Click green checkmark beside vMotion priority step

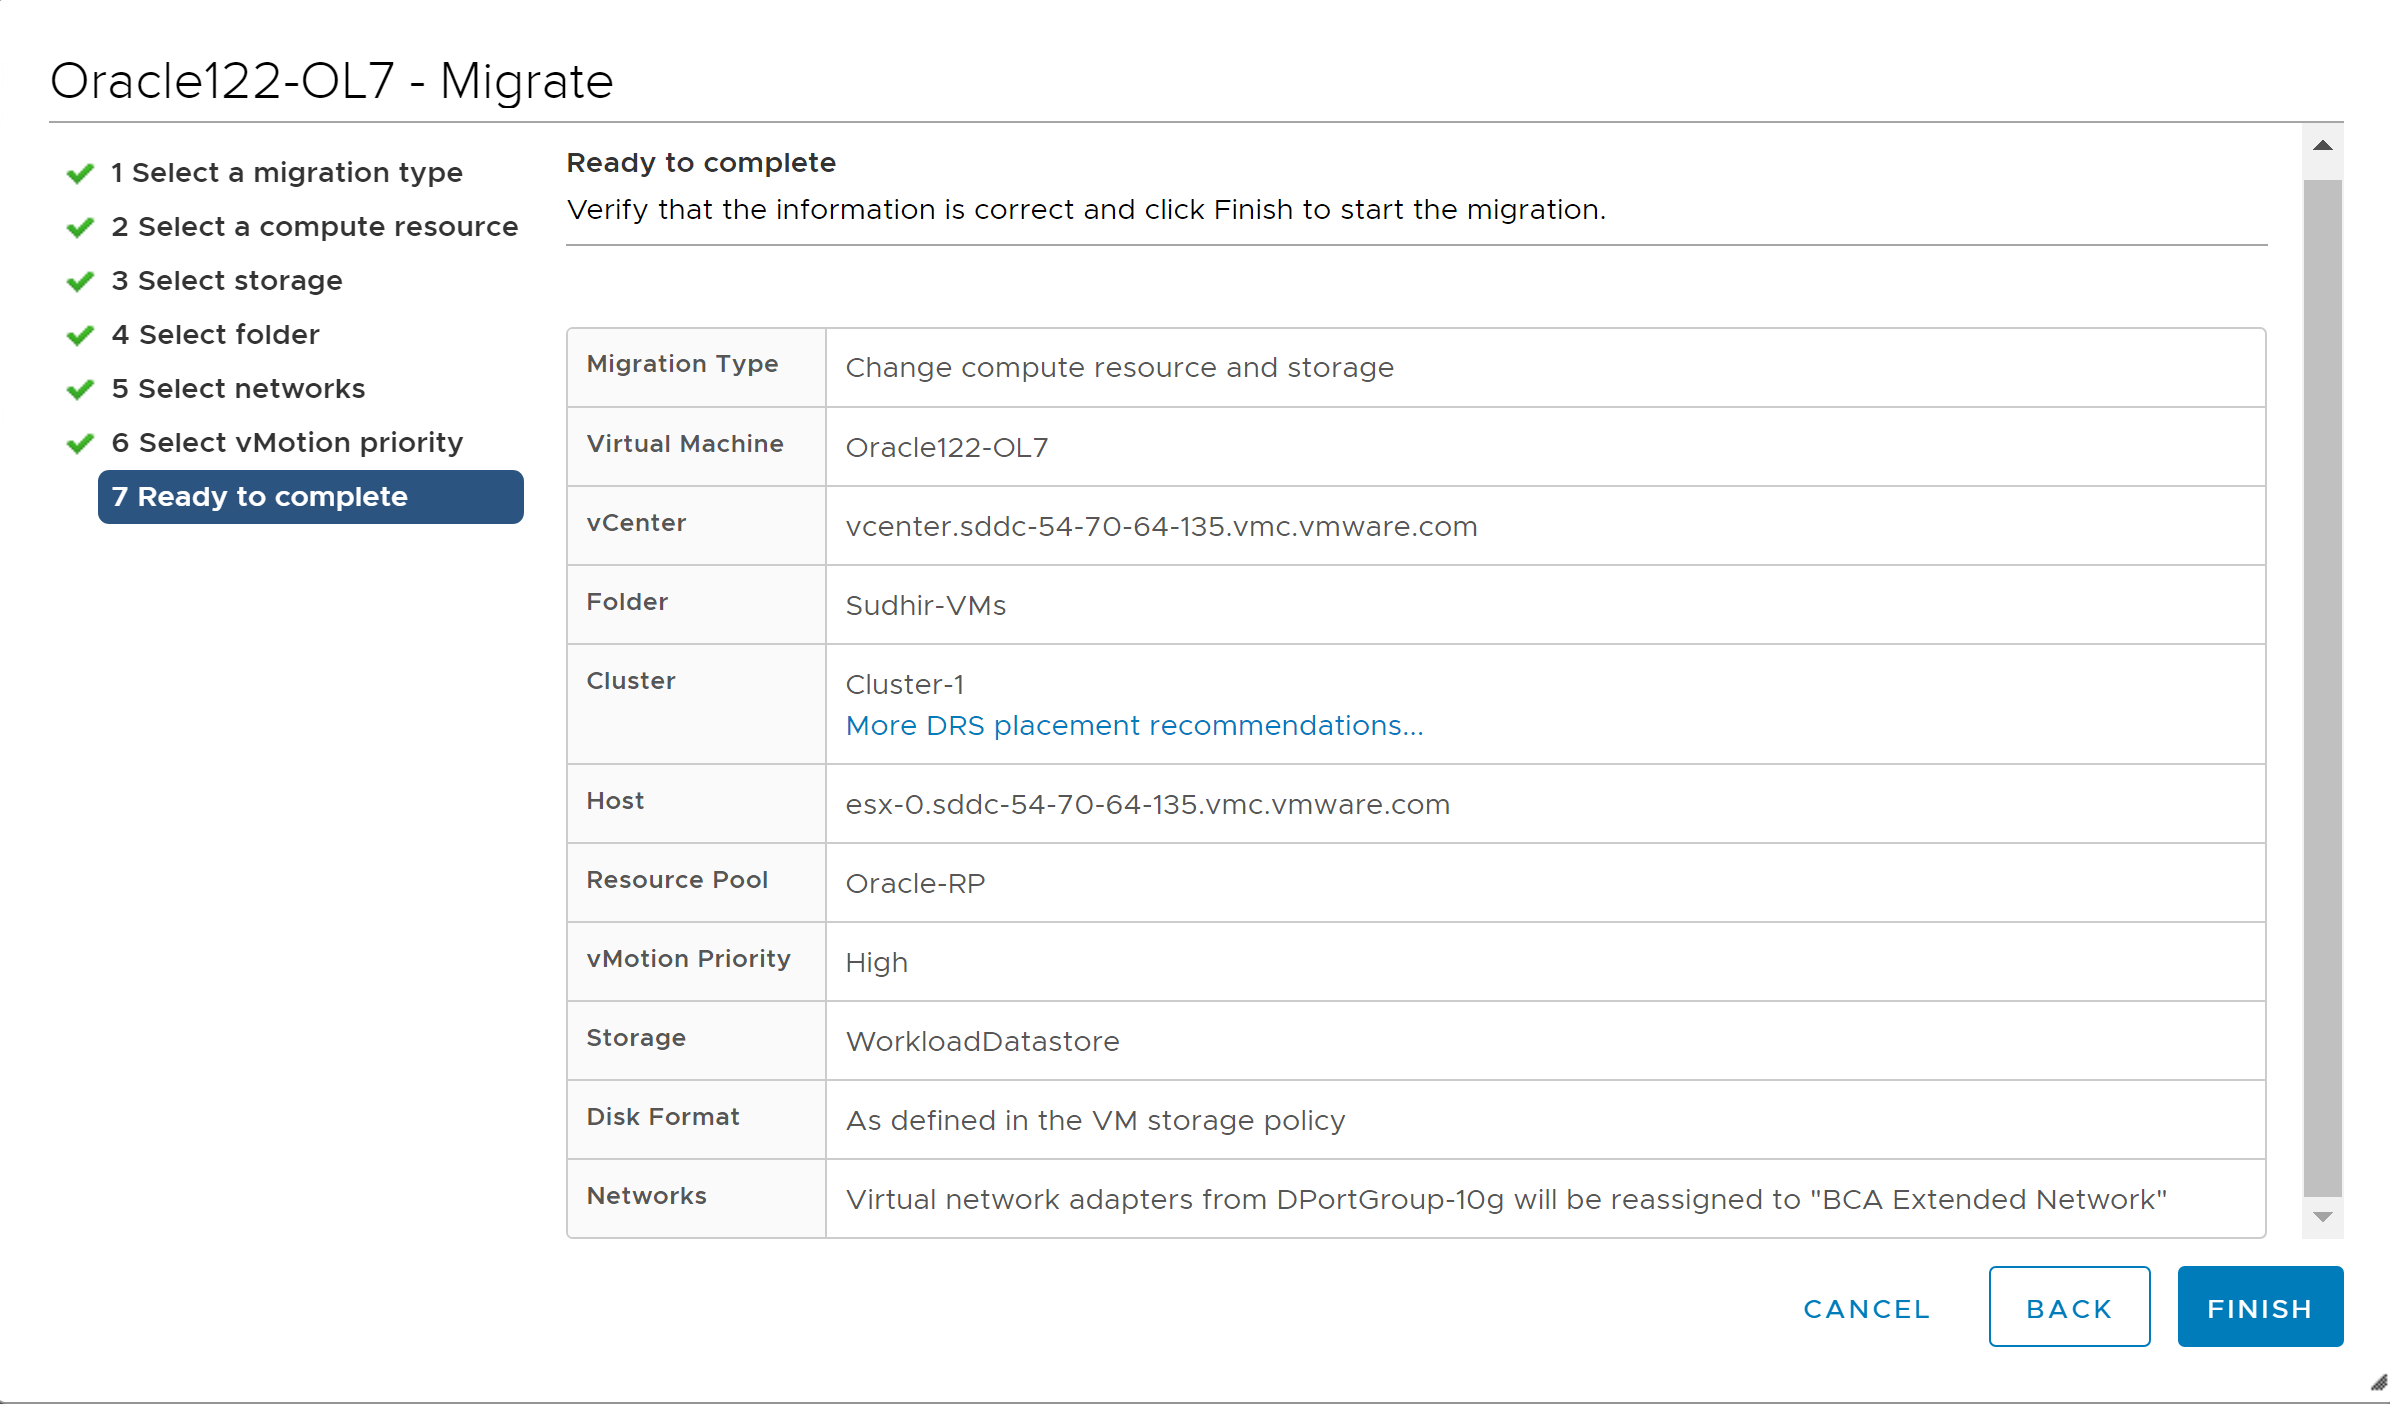(80, 443)
